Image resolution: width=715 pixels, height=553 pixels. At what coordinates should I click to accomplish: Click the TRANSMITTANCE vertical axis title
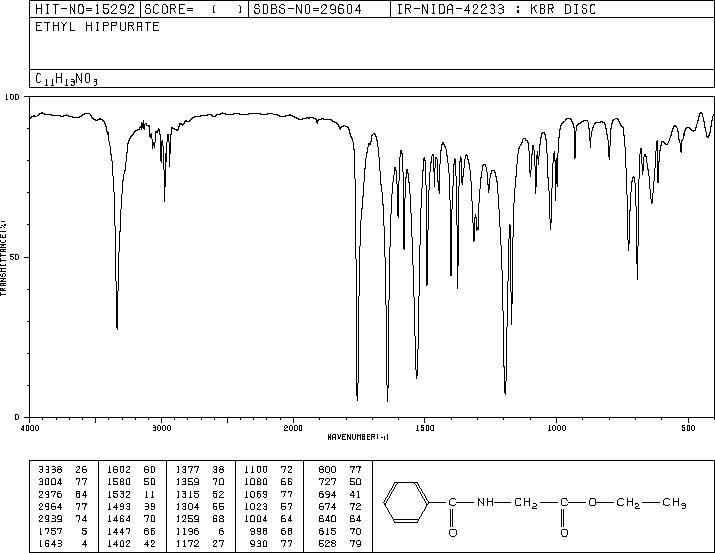(x=3, y=258)
